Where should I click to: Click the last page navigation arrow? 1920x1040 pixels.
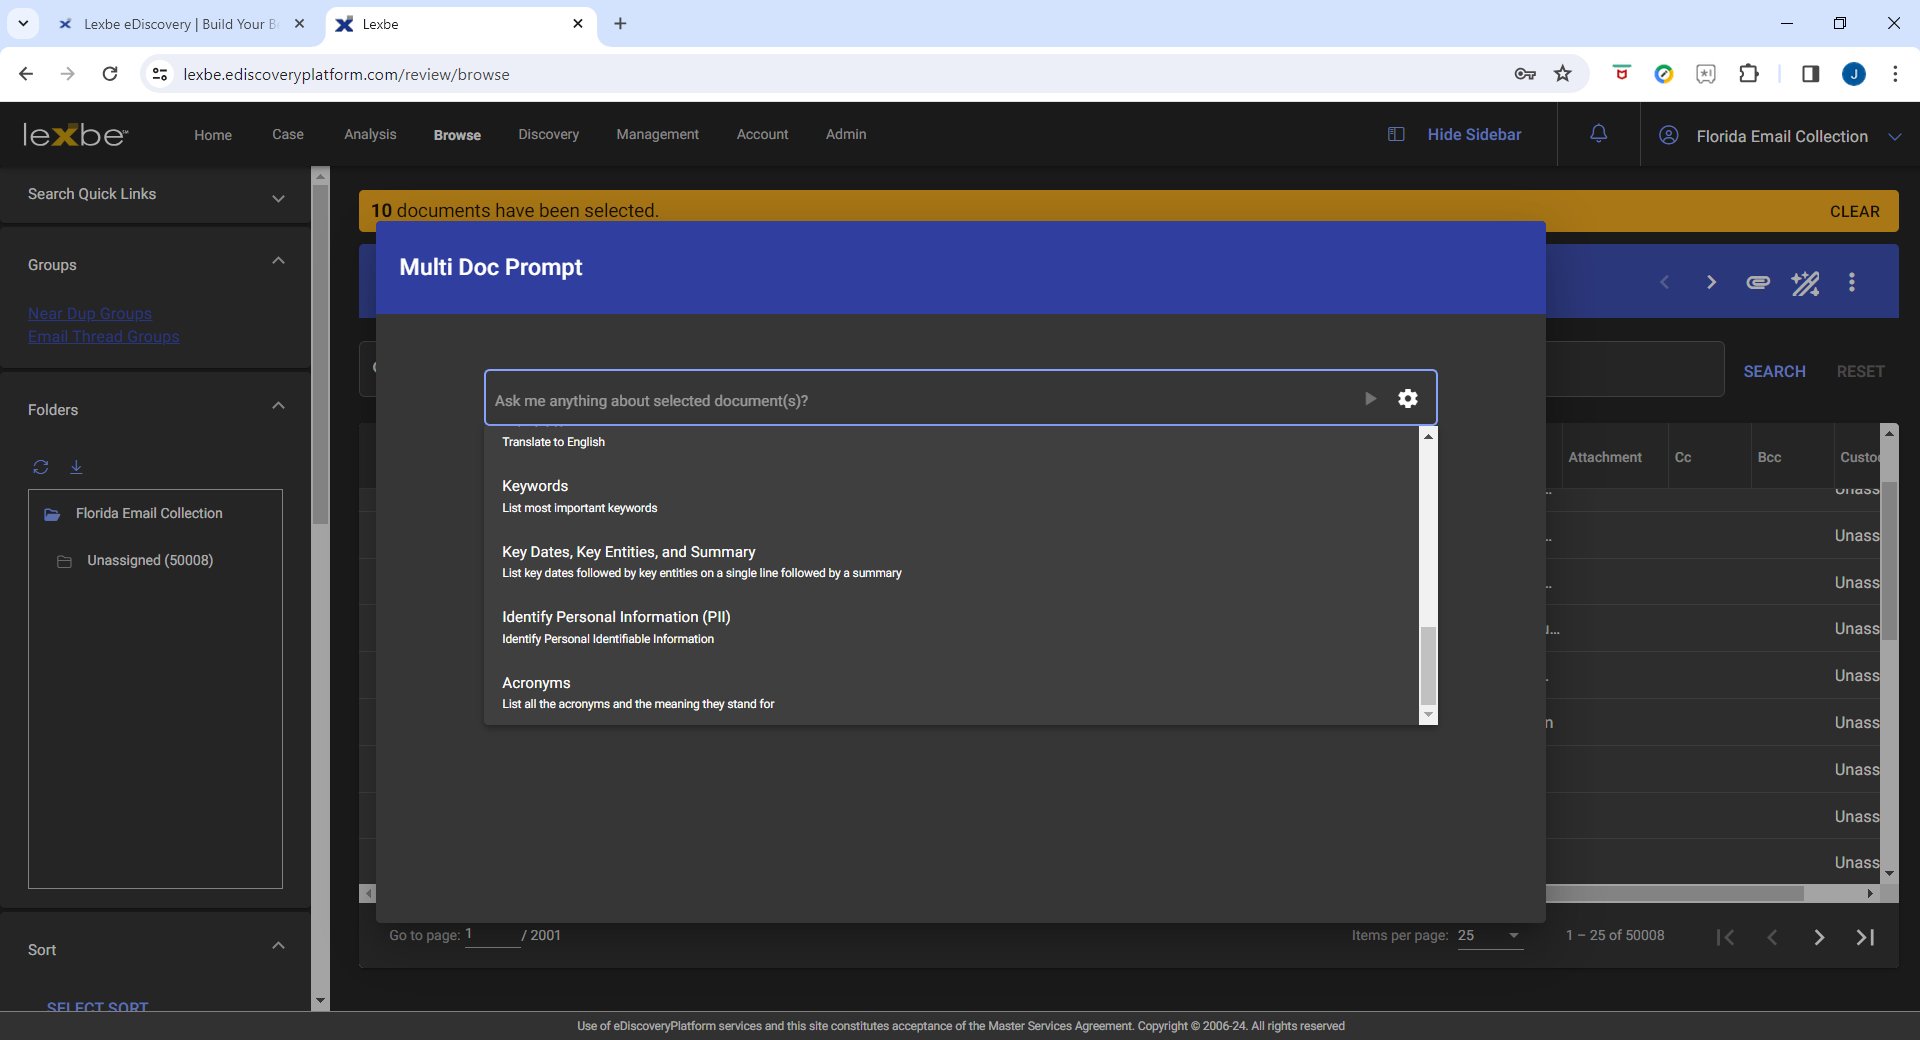pyautogui.click(x=1864, y=937)
